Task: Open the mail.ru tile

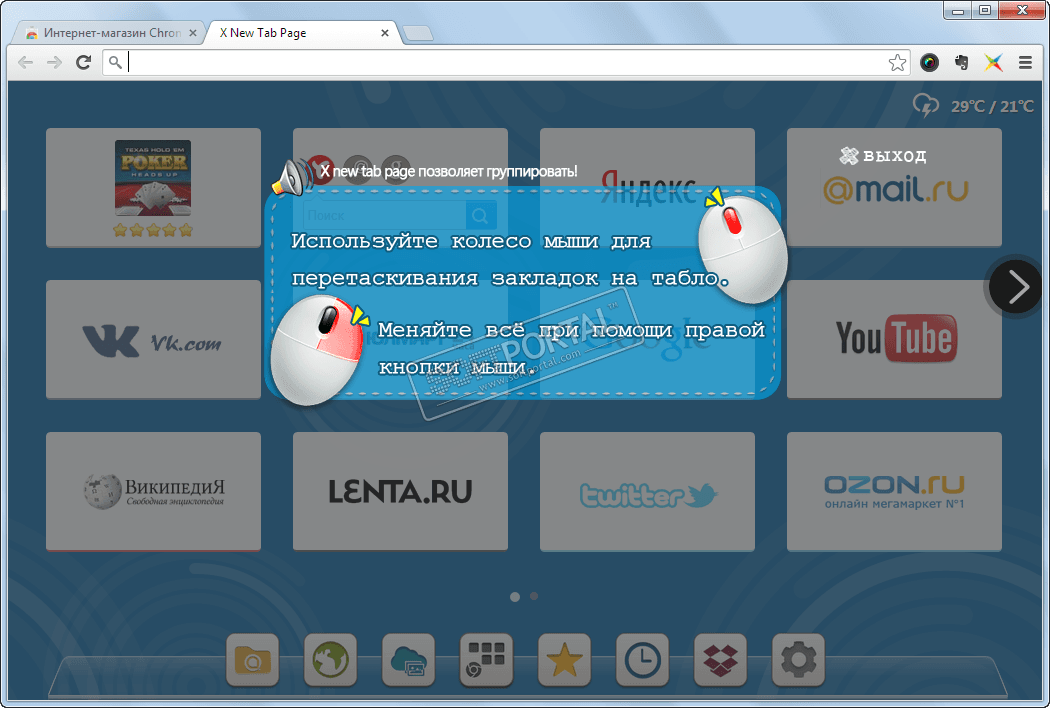Action: click(895, 188)
